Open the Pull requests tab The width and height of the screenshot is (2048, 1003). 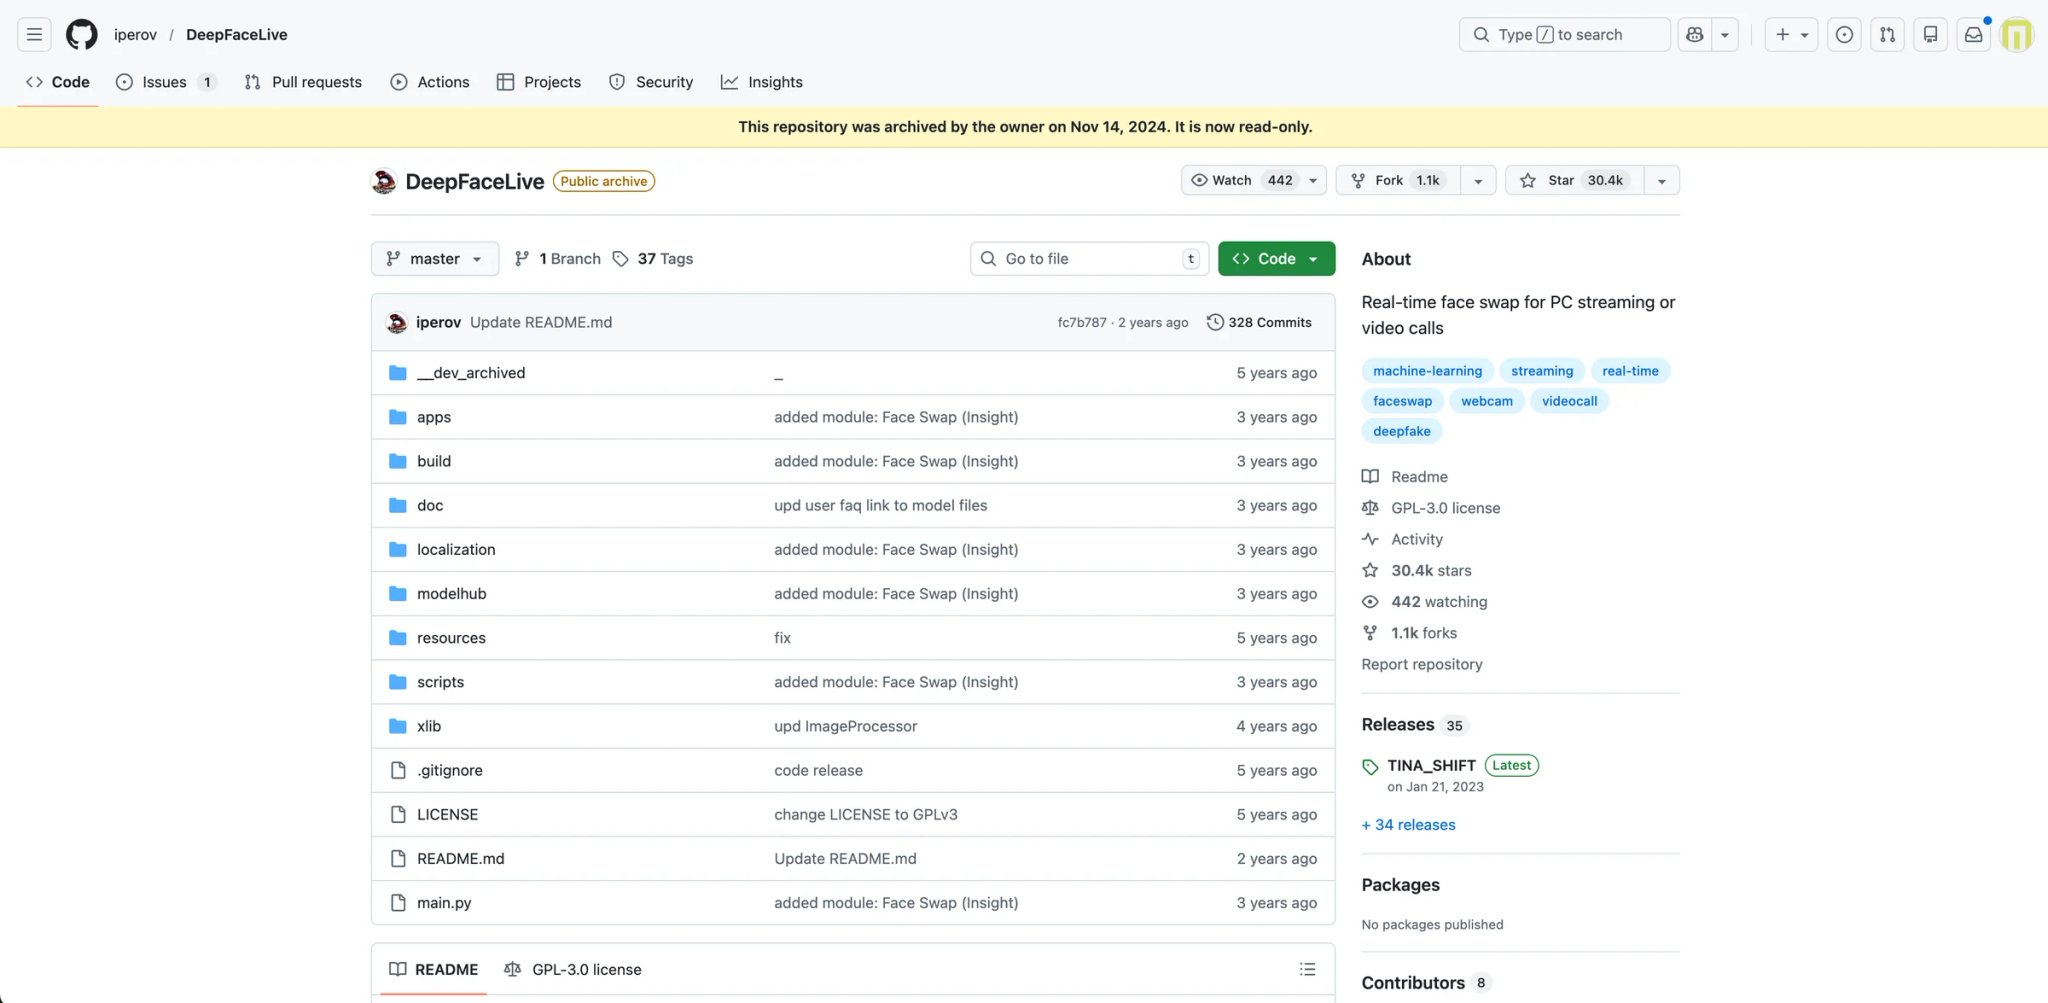coord(303,82)
